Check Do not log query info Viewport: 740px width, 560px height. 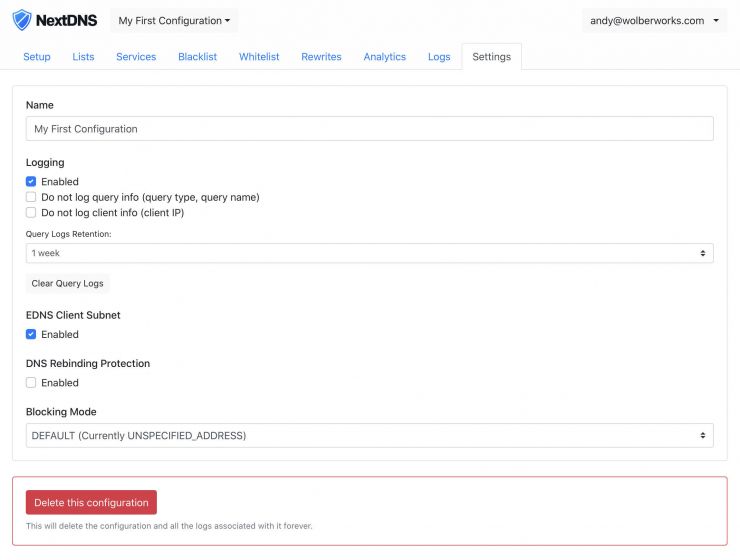coord(31,197)
